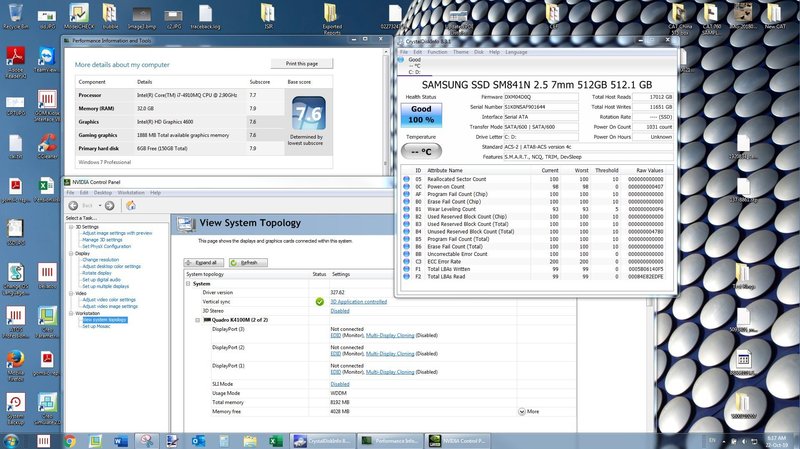Click the green Vertical sync status checkmark
This screenshot has width=800, height=449.
pos(320,301)
